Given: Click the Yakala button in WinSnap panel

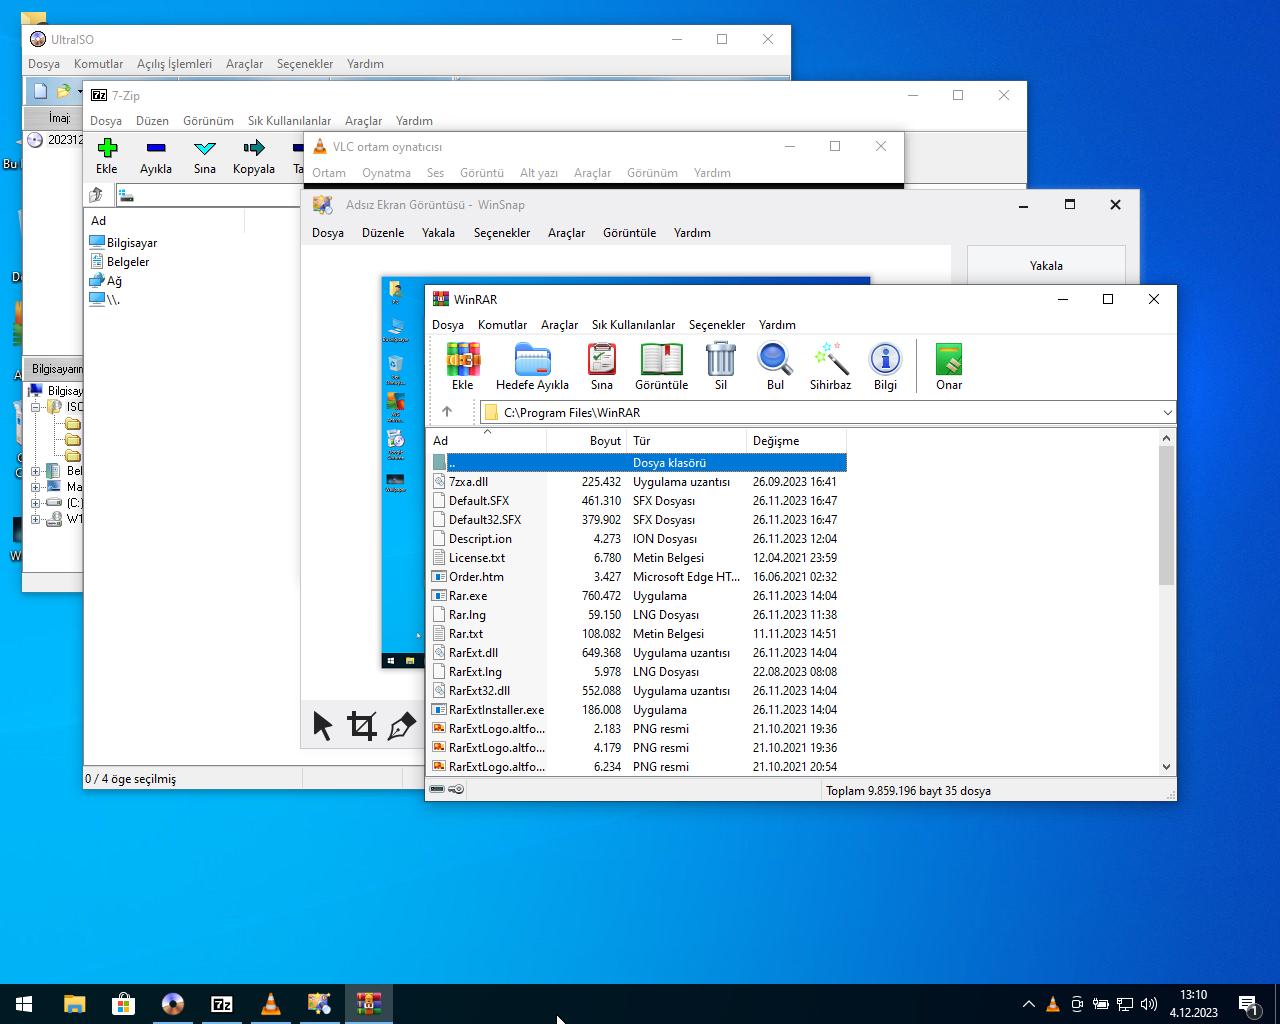Looking at the screenshot, I should pos(1046,266).
